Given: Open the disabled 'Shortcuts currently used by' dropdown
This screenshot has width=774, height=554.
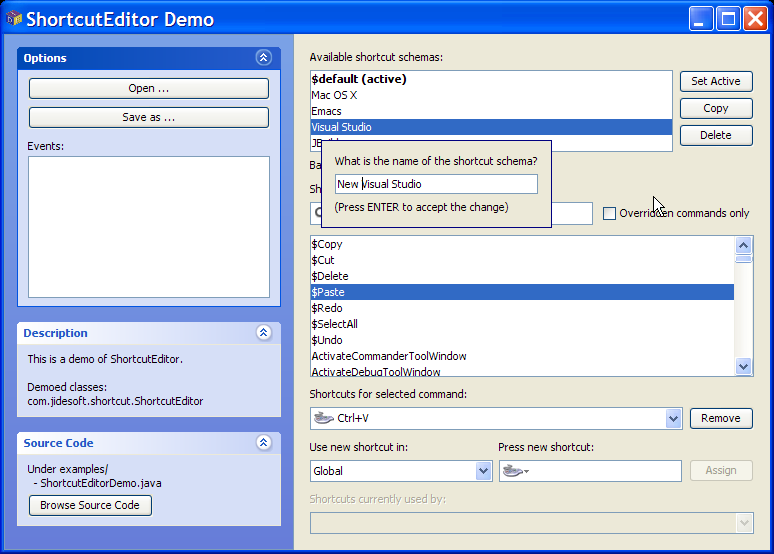Looking at the screenshot, I should (744, 523).
